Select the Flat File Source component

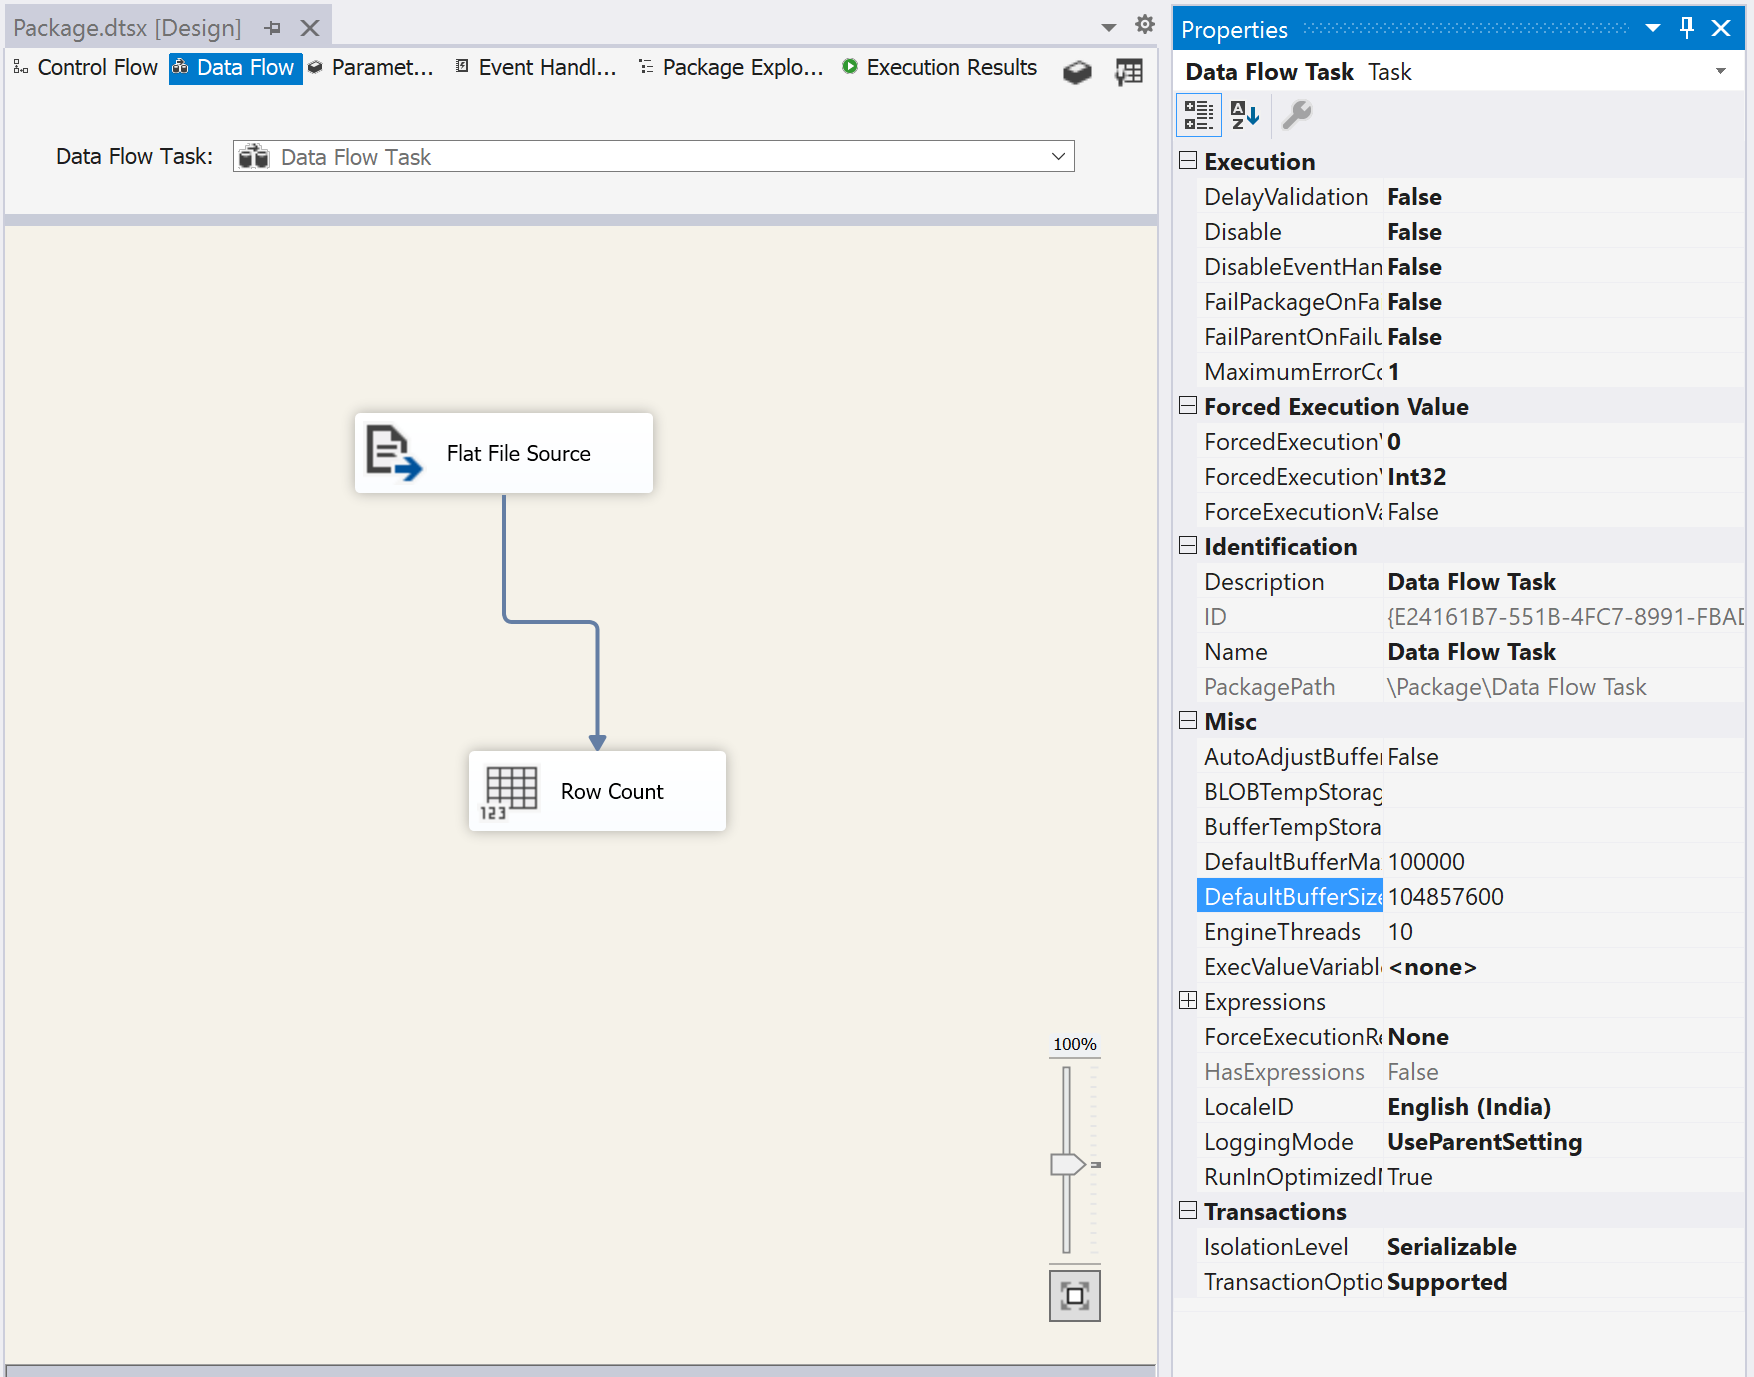pos(504,453)
